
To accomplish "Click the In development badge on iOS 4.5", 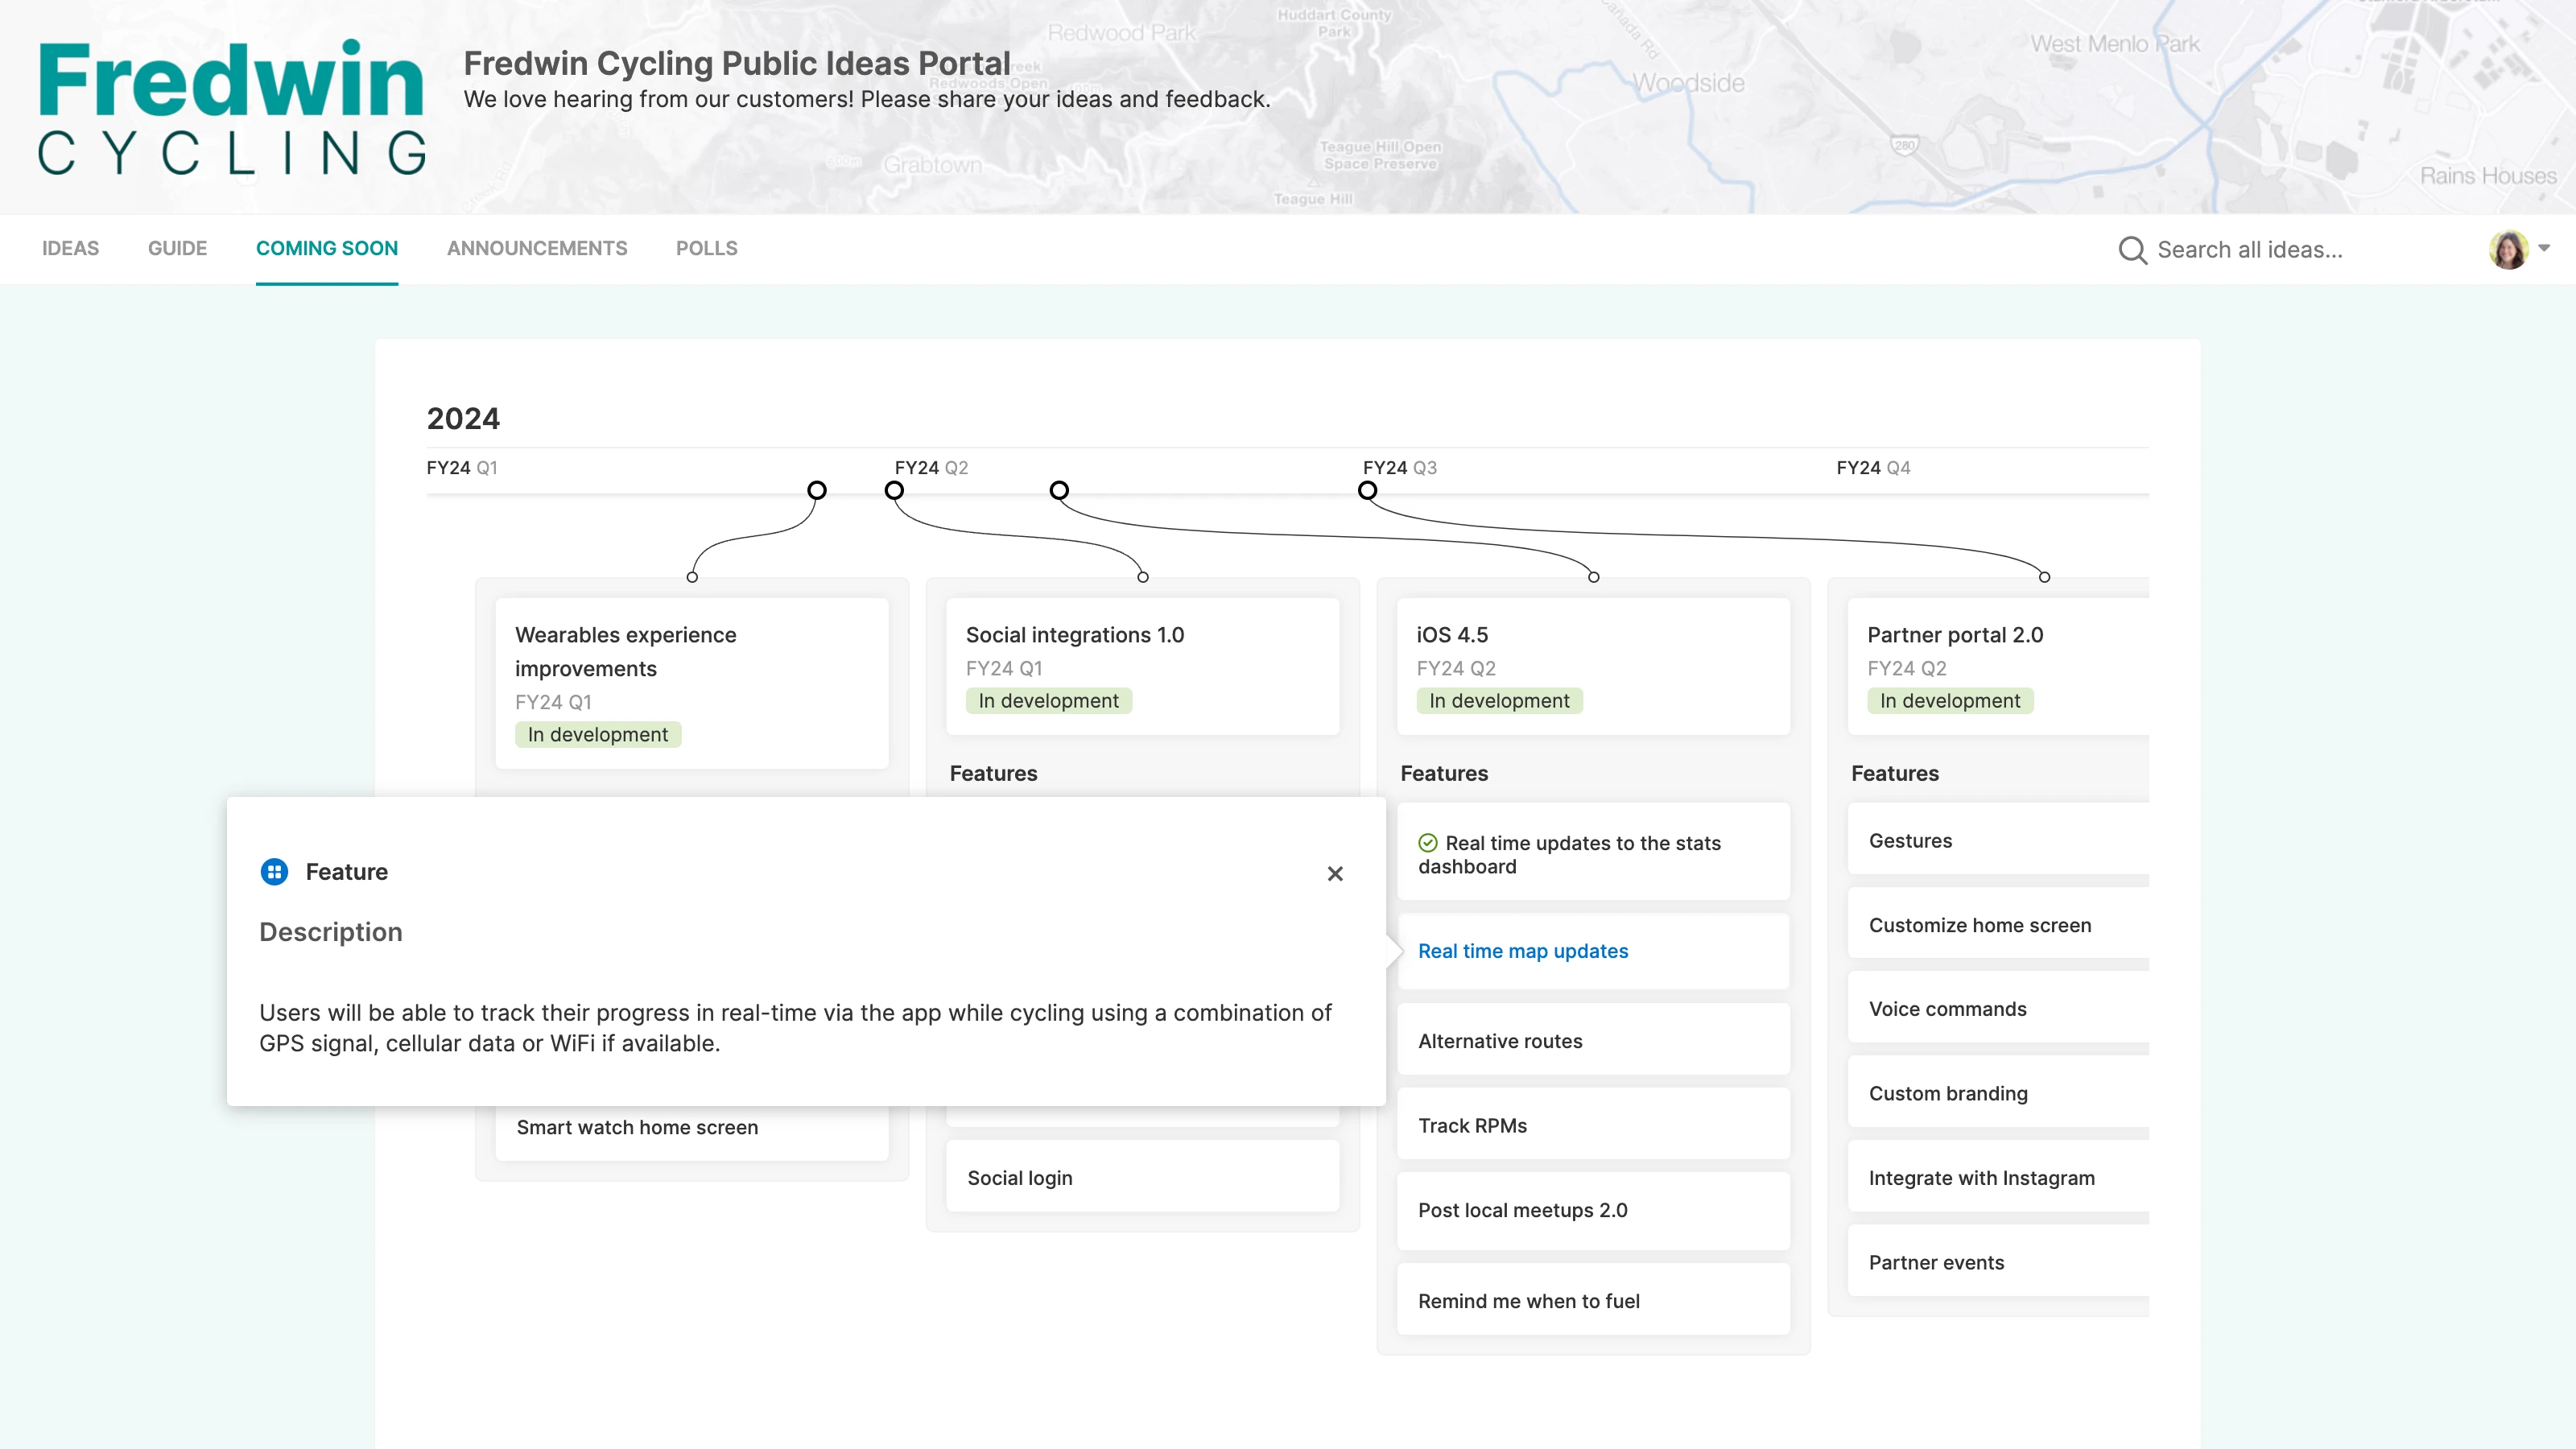I will click(1498, 700).
